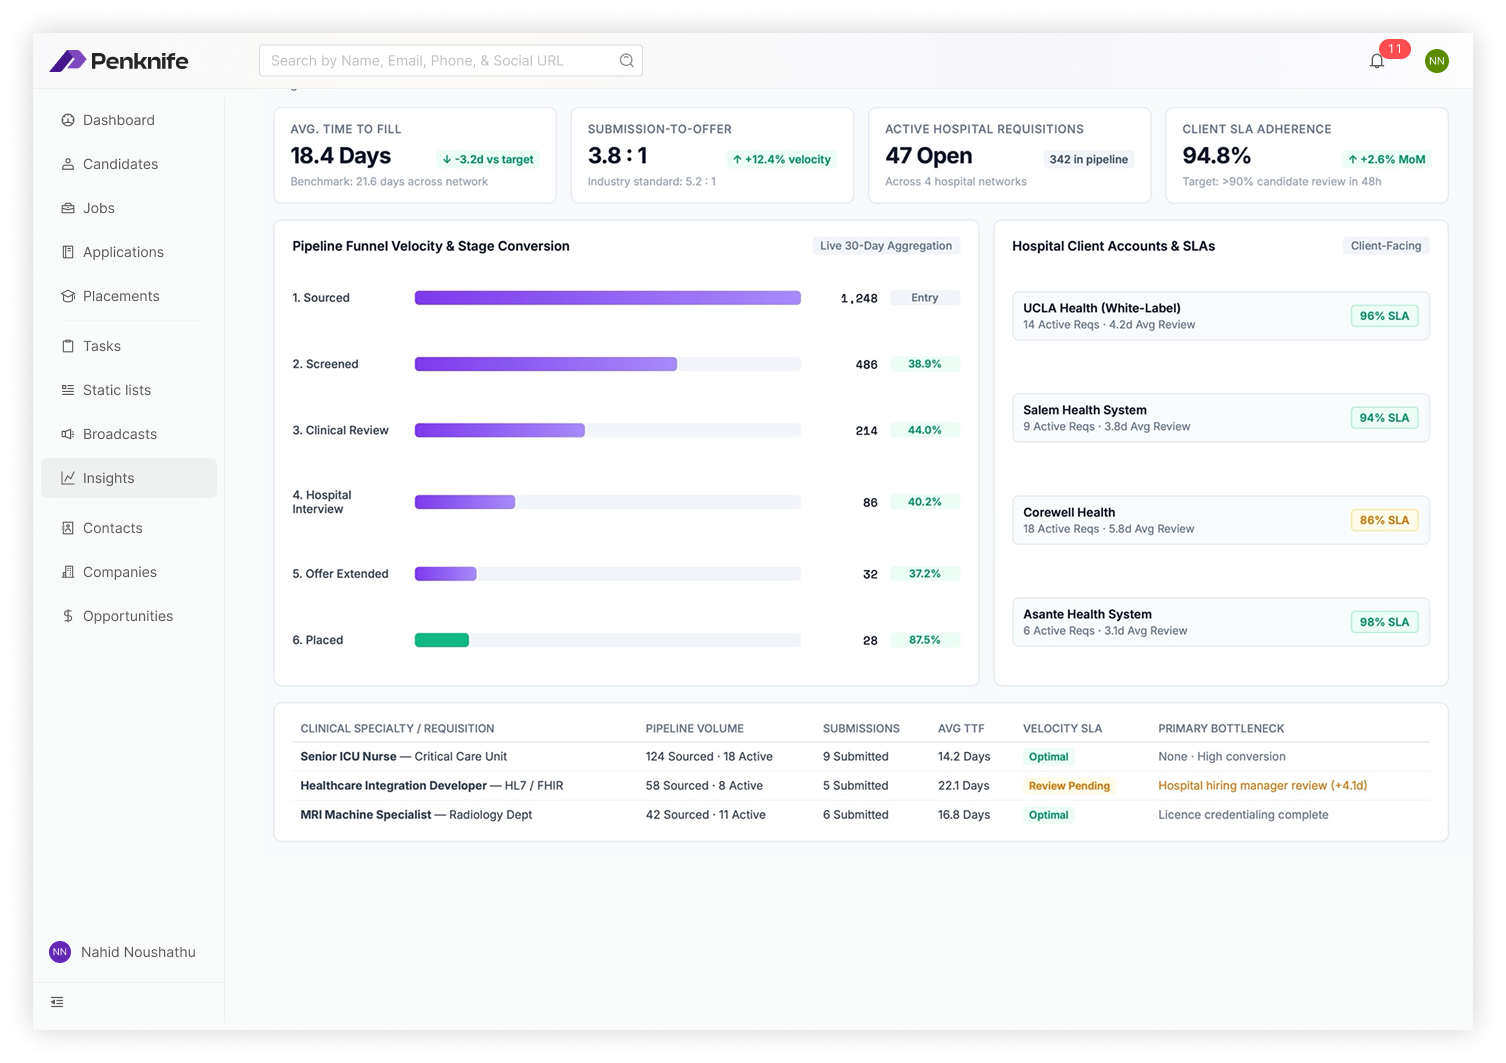This screenshot has width=1506, height=1063.
Task: Click the Placements icon in sidebar
Action: (68, 296)
